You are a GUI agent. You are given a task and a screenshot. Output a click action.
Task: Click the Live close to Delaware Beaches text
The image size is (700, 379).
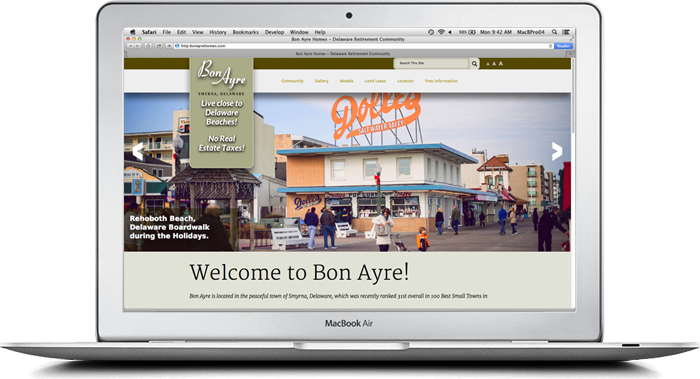221,112
